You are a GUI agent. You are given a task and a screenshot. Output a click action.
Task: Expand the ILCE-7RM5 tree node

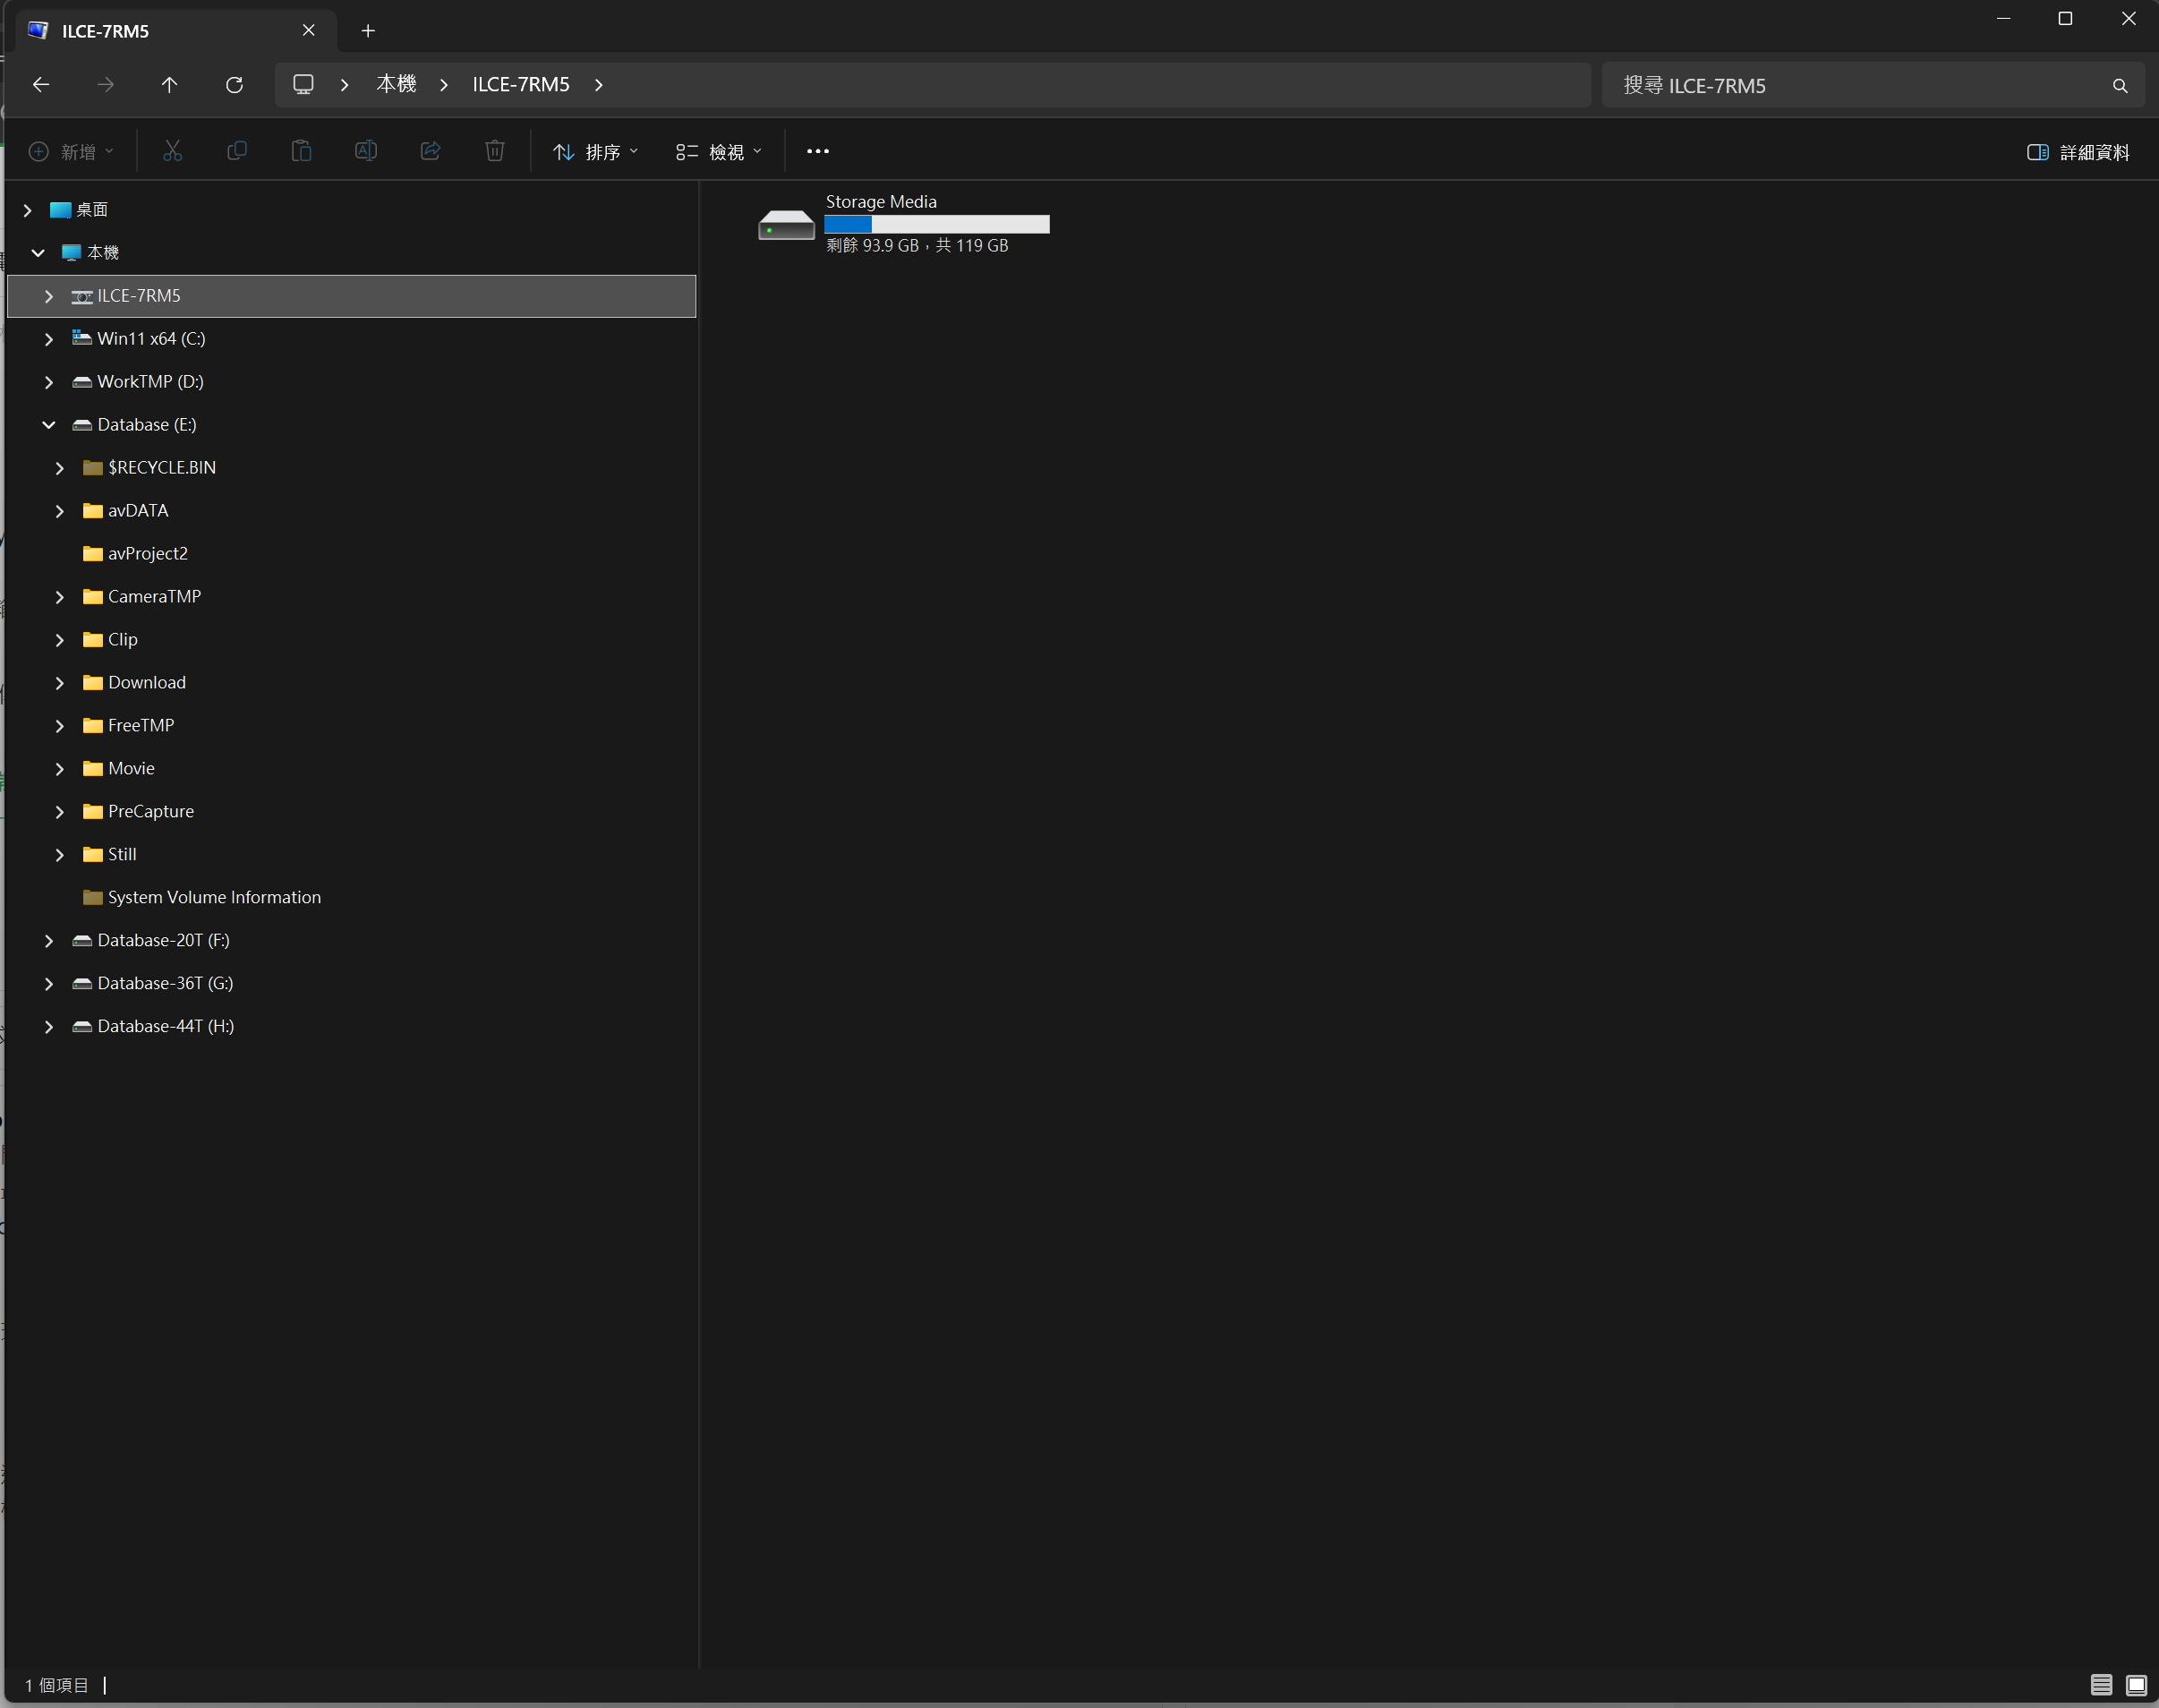[49, 296]
